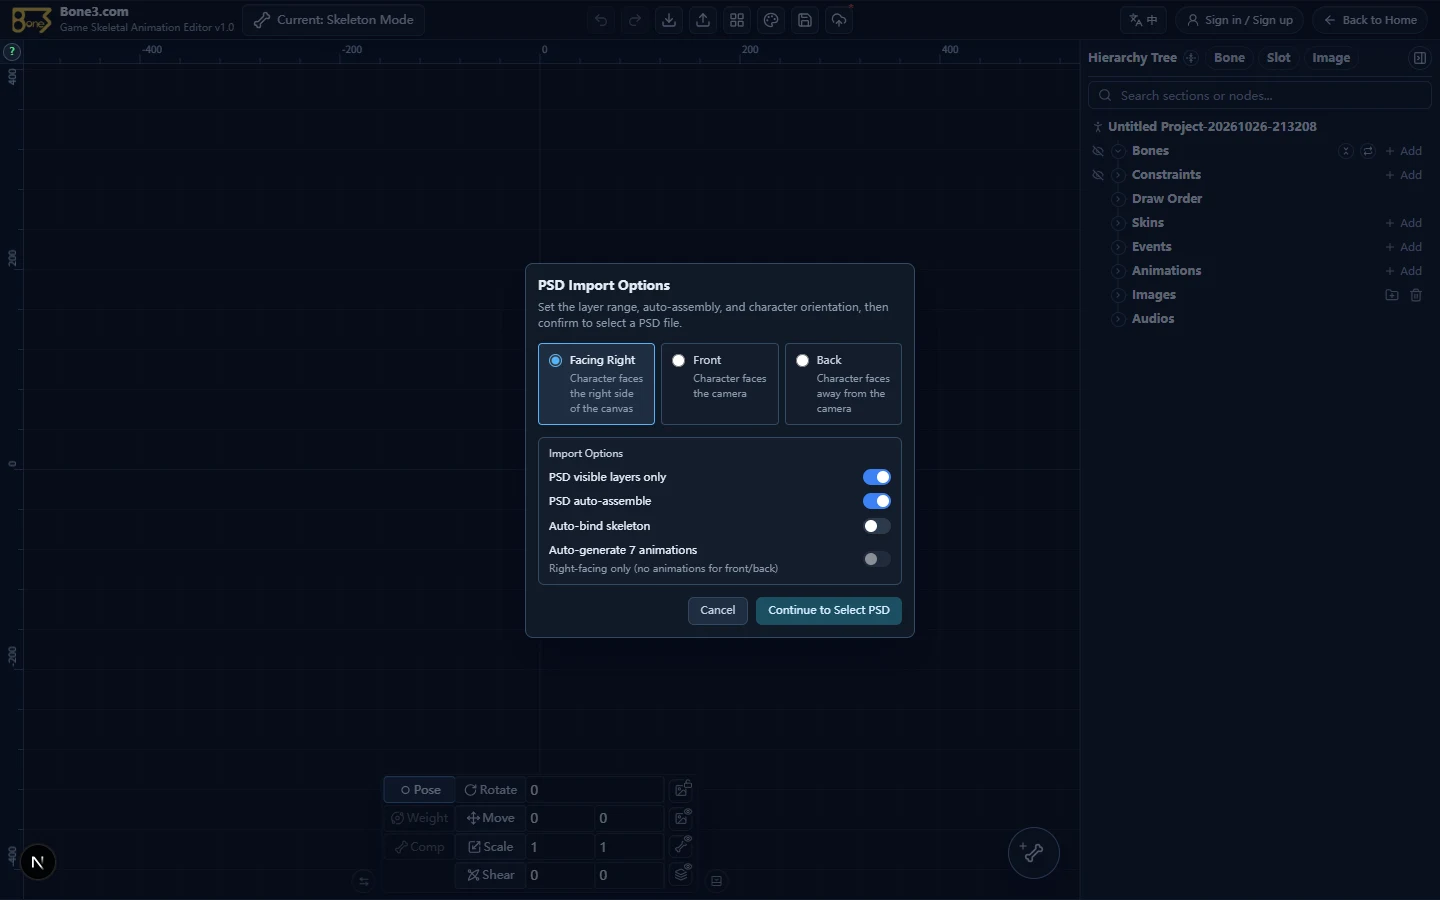This screenshot has width=1440, height=900.
Task: Click the upload/export icon in top toolbar
Action: click(x=703, y=20)
